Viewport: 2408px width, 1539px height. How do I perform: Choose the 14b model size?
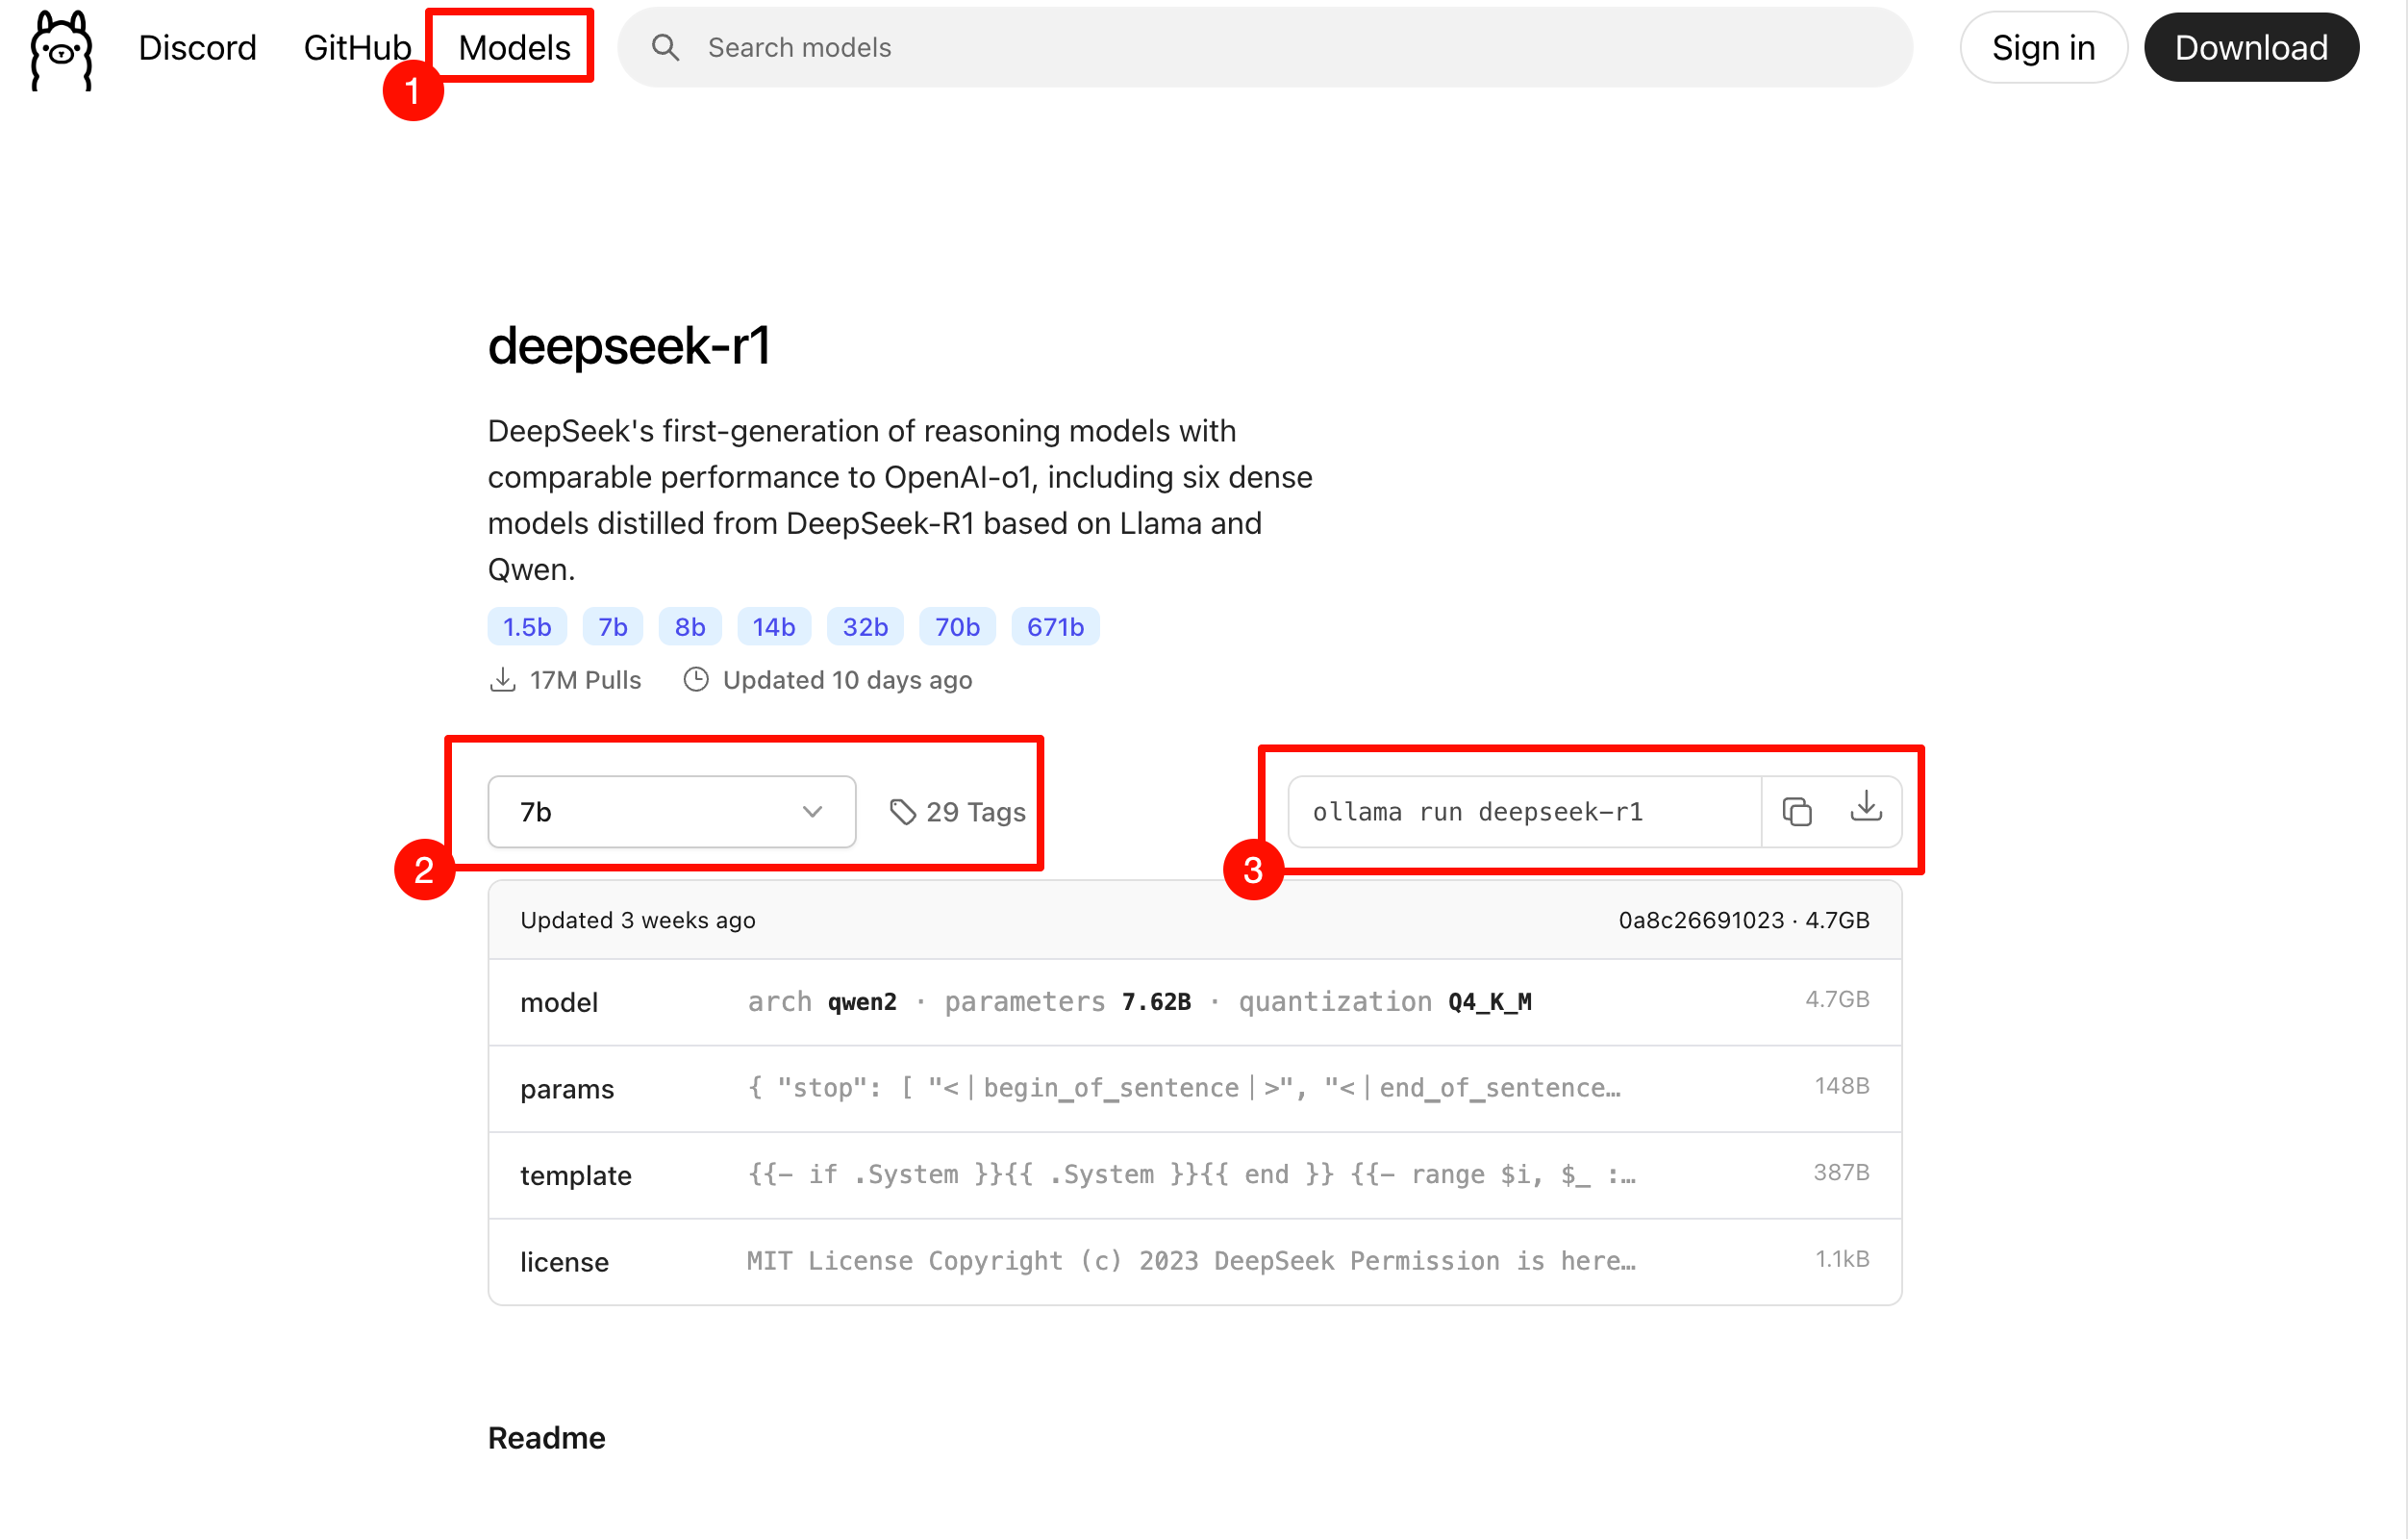(773, 627)
